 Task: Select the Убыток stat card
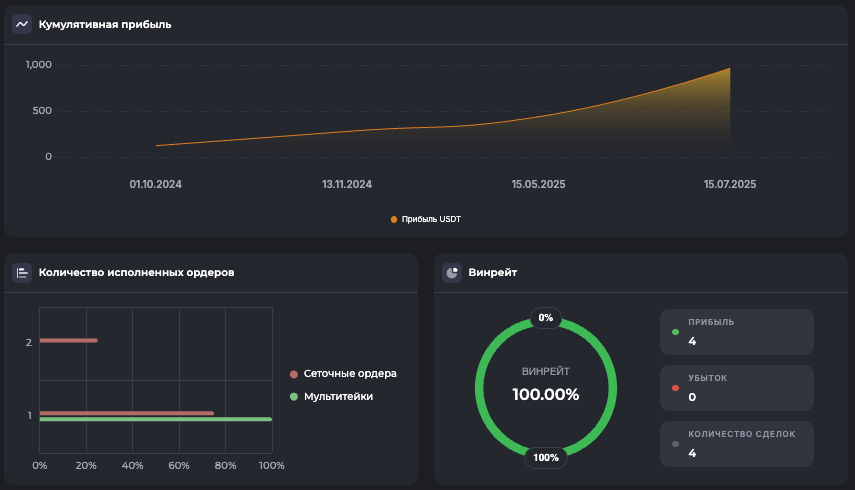pos(736,387)
